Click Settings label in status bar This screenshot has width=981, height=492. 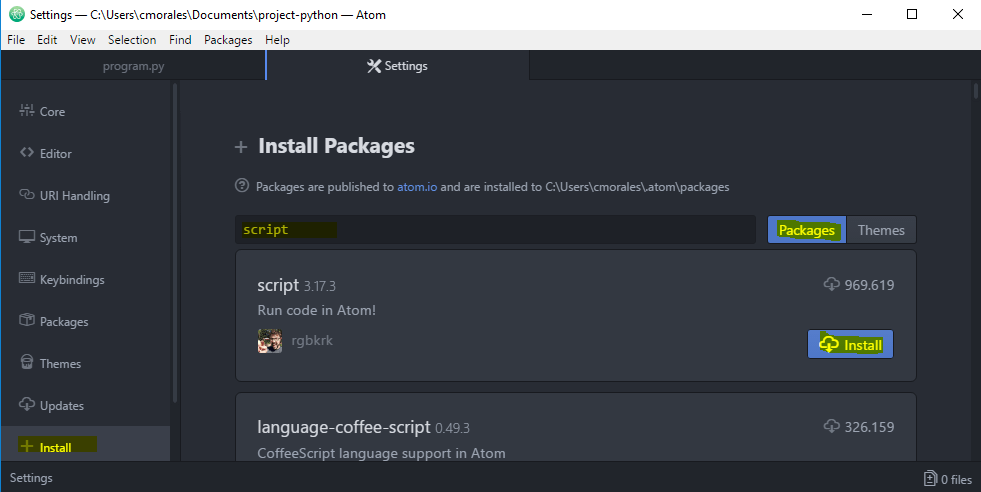click(31, 478)
